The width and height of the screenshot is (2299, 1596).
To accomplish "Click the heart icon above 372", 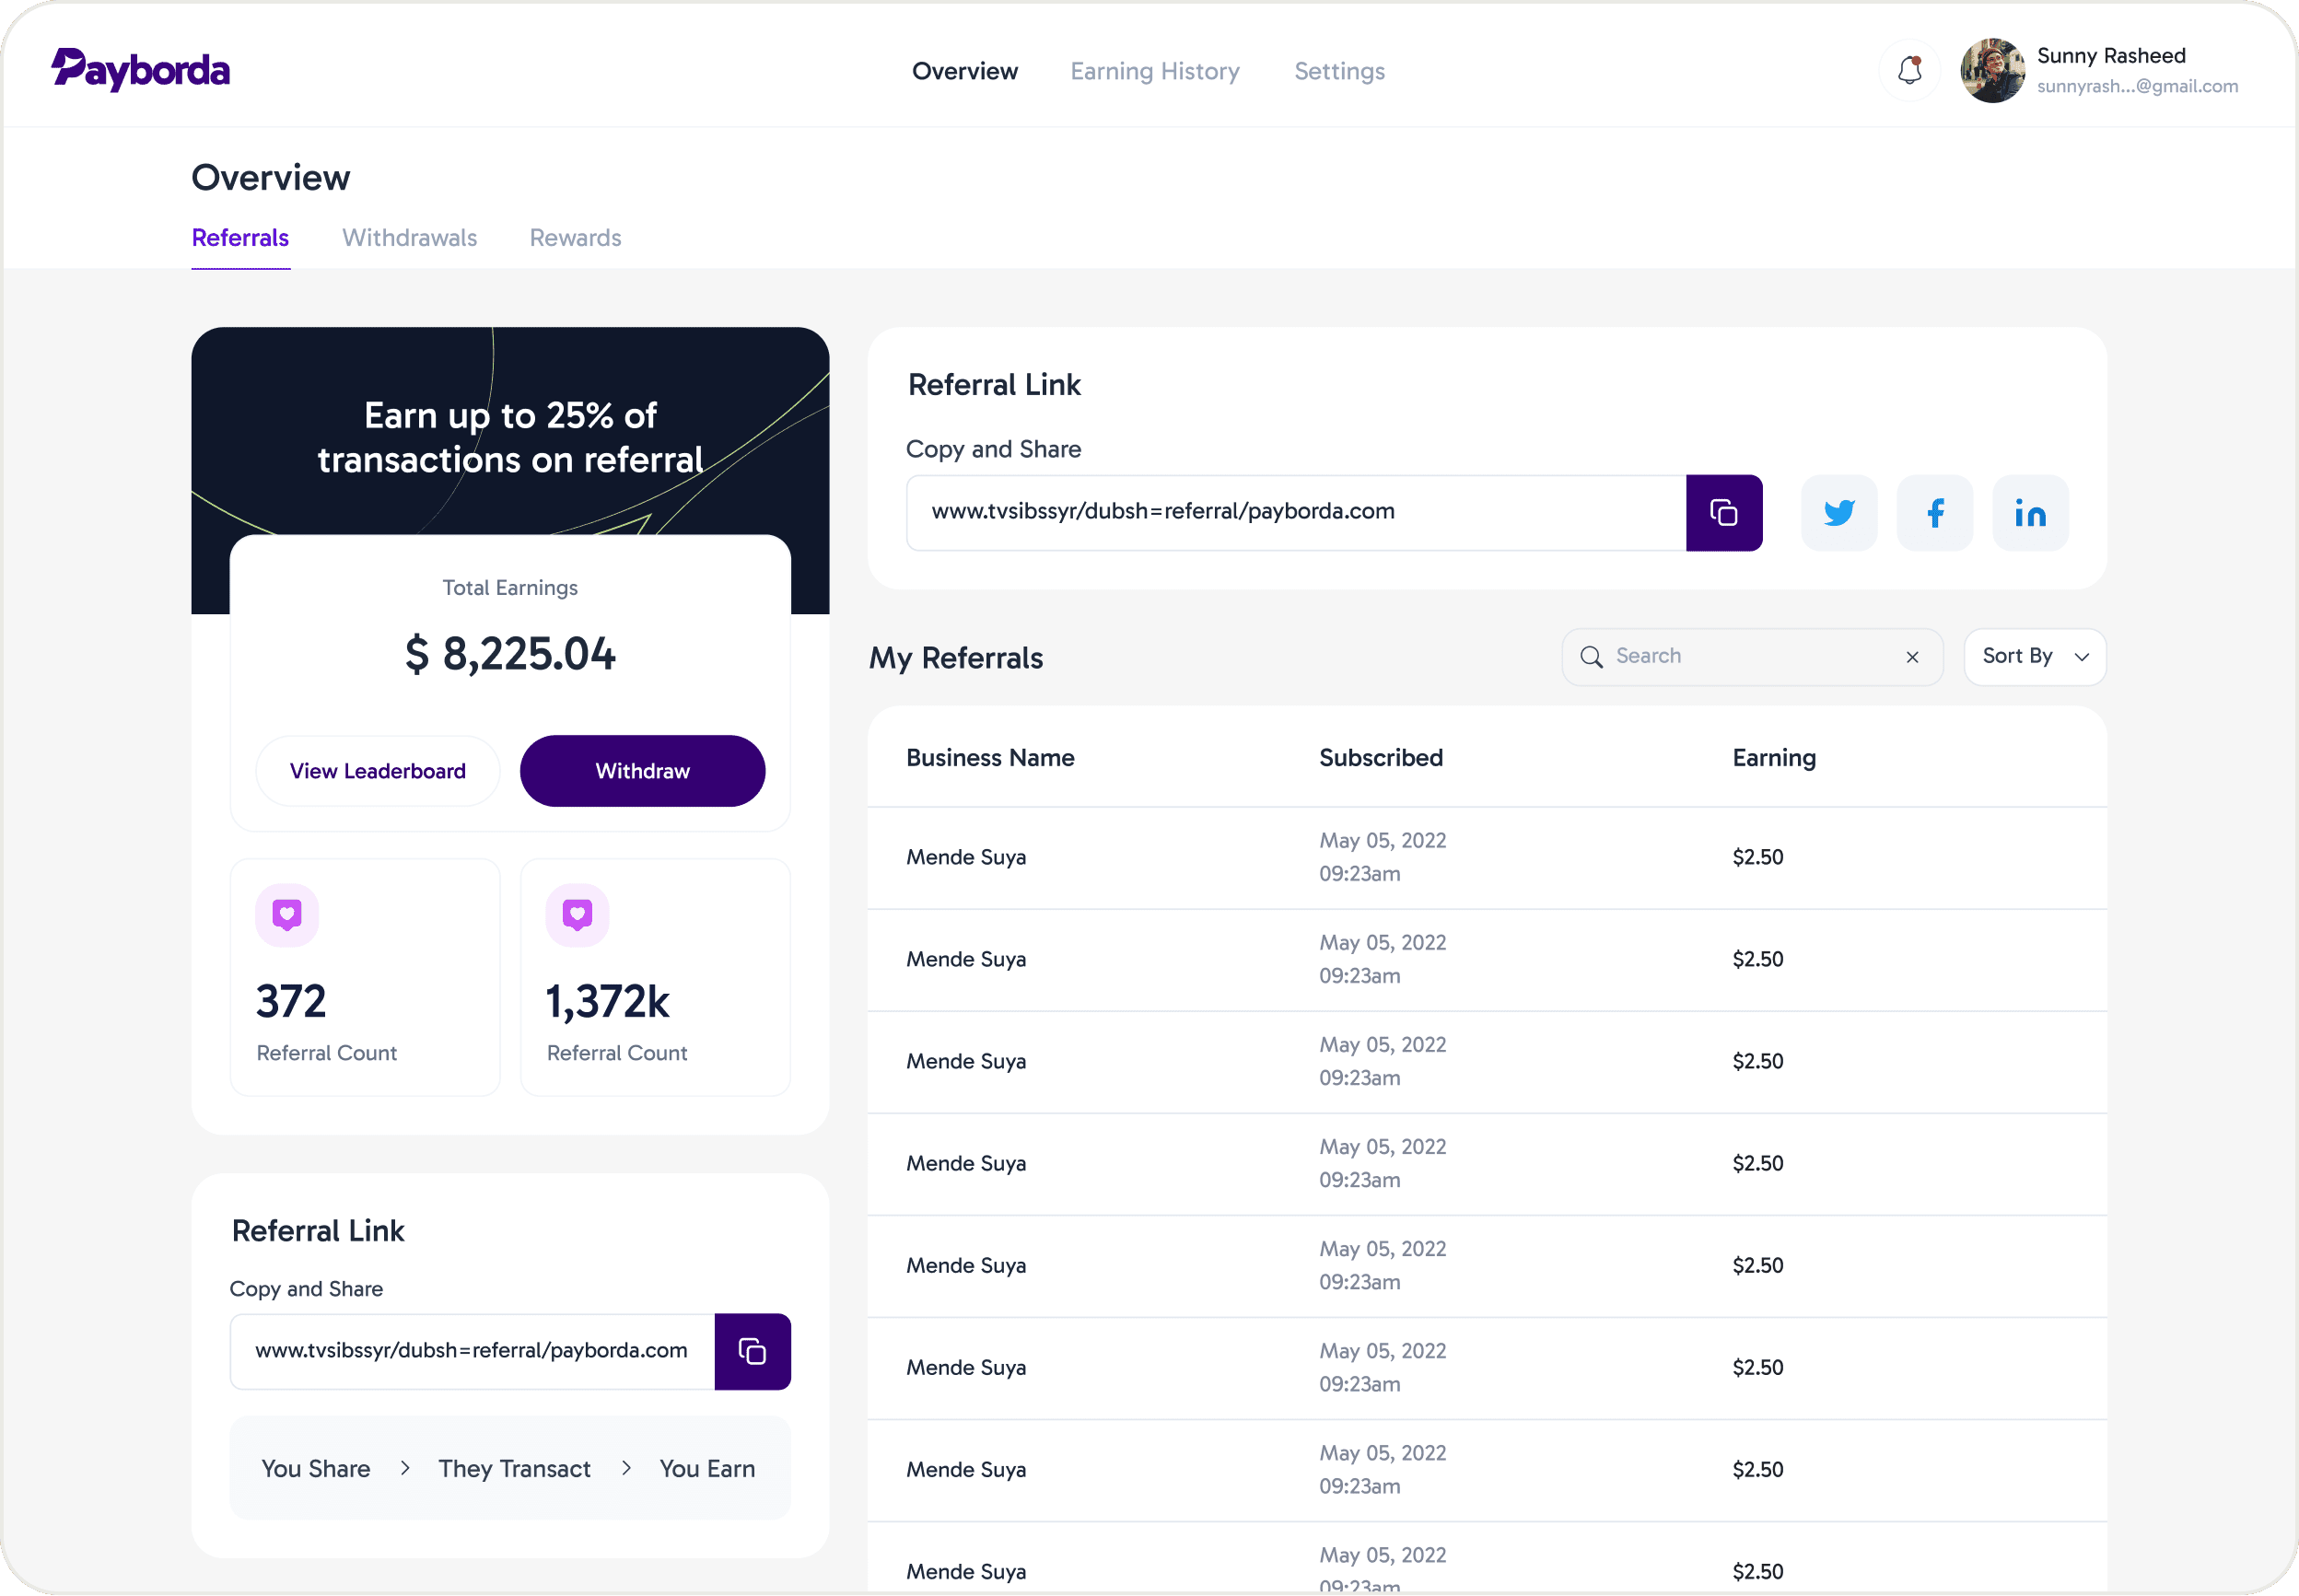I will click(287, 915).
